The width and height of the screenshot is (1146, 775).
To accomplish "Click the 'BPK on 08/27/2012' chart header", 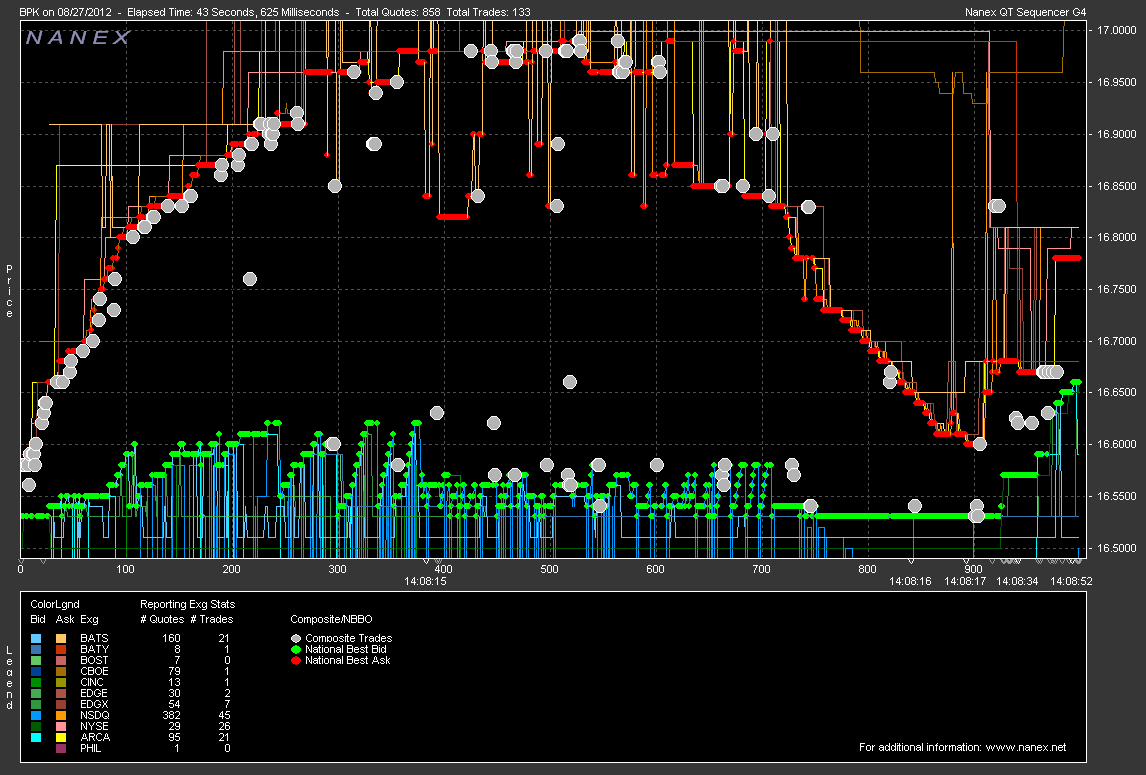I will [65, 12].
